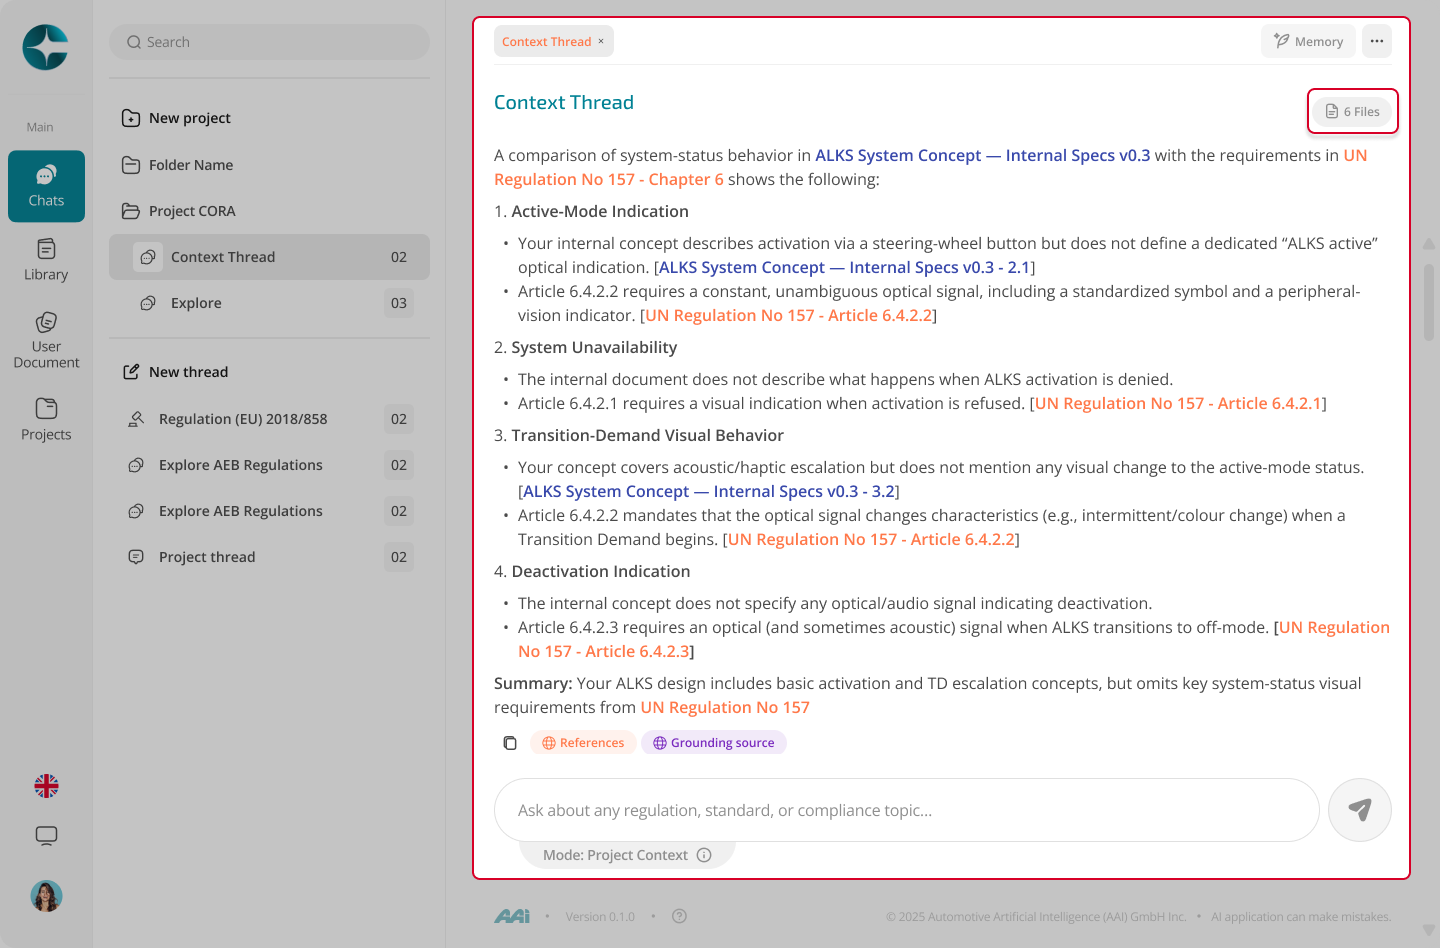Open User Document in sidebar
Image resolution: width=1440 pixels, height=948 pixels.
tap(46, 340)
